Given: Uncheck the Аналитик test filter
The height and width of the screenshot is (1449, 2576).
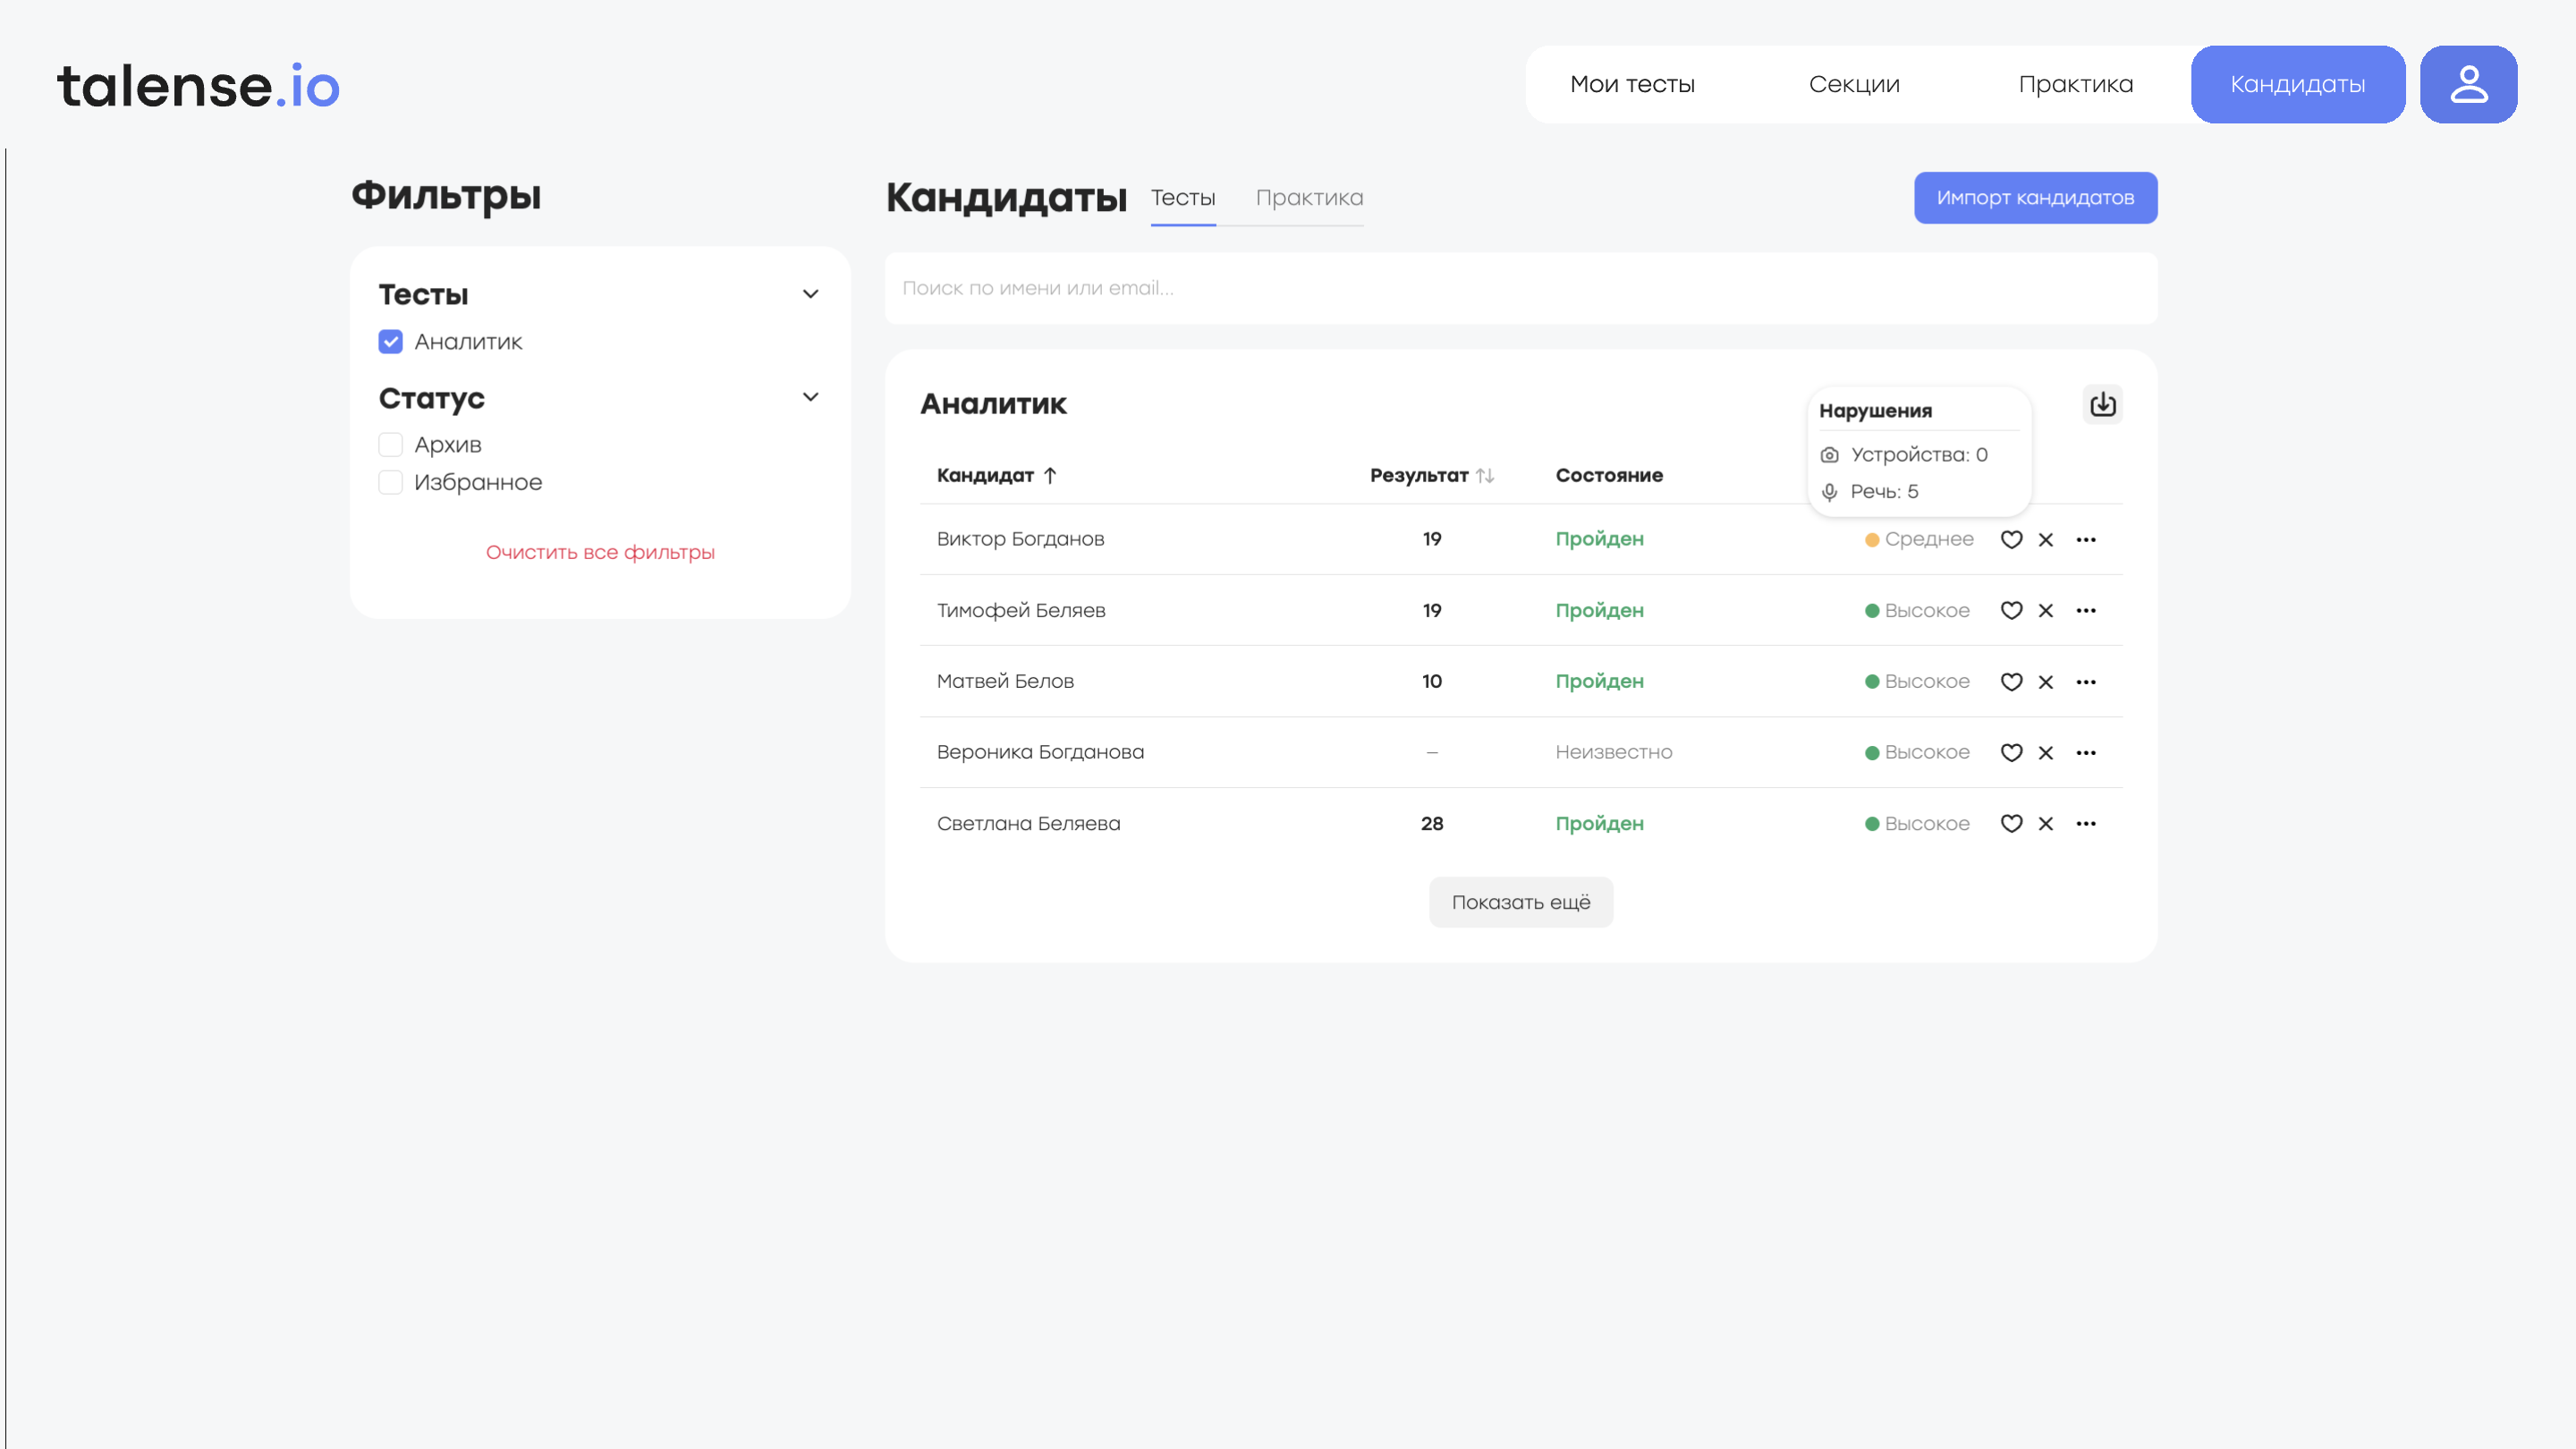Looking at the screenshot, I should point(390,342).
